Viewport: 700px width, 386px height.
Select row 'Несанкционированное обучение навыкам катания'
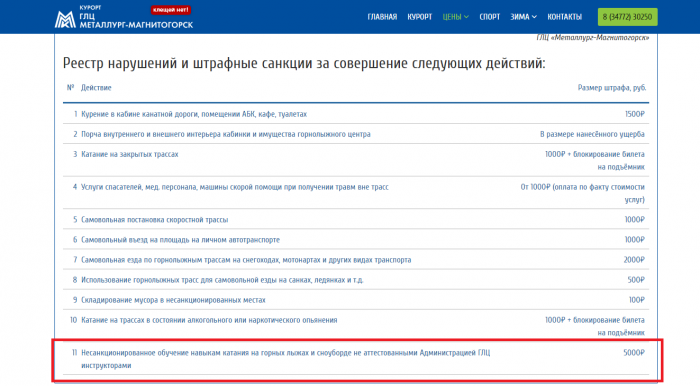click(356, 359)
